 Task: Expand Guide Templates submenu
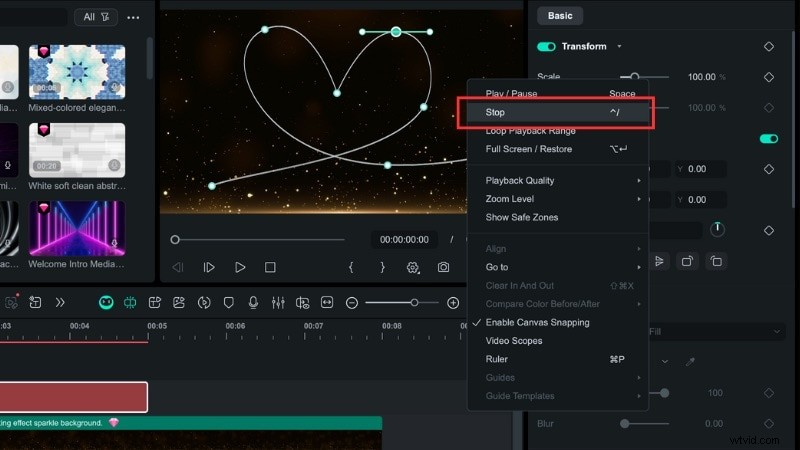pos(557,396)
